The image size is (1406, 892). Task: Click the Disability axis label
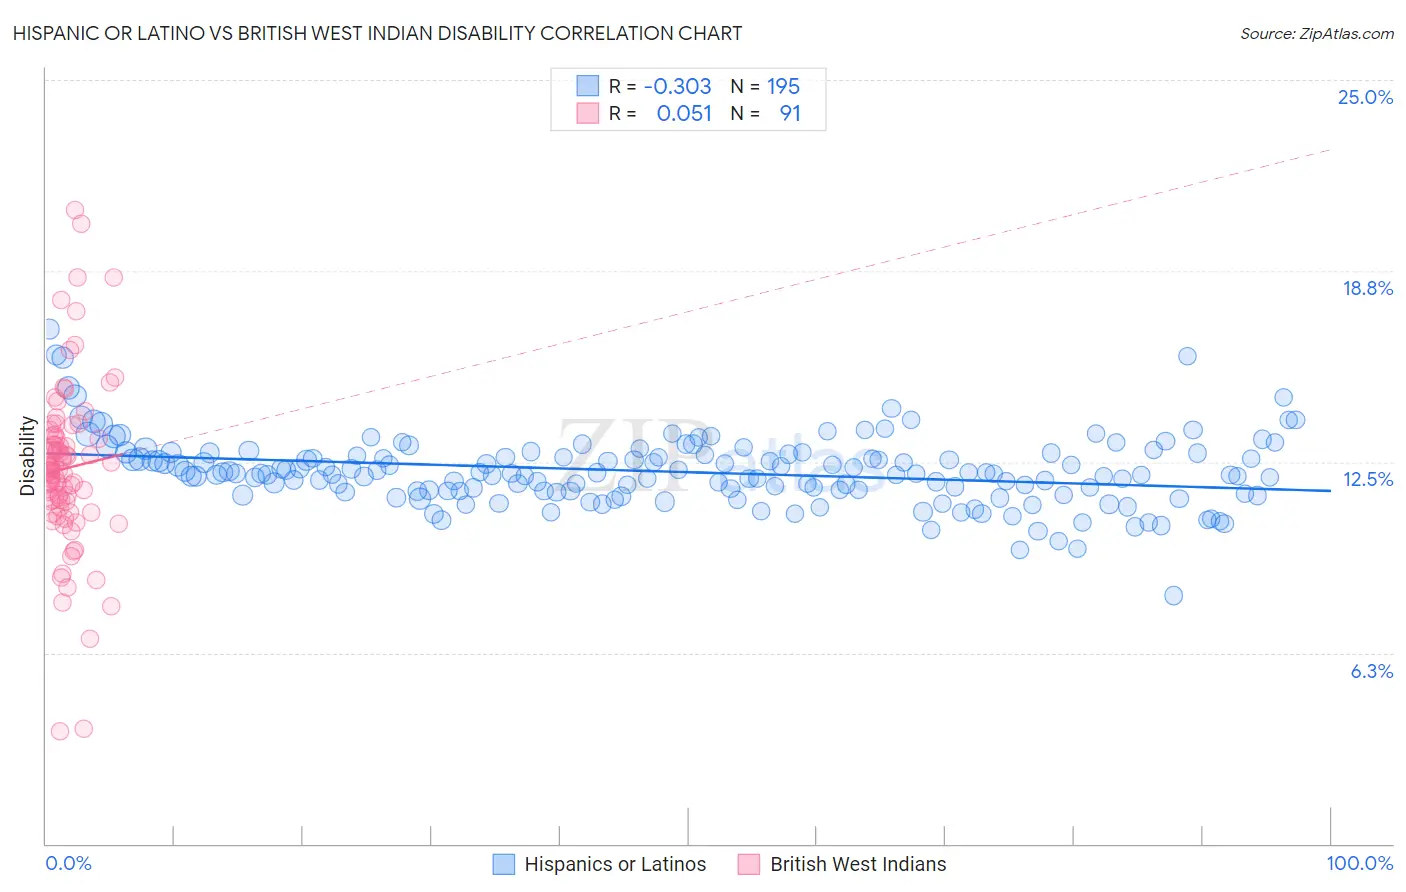pos(27,456)
